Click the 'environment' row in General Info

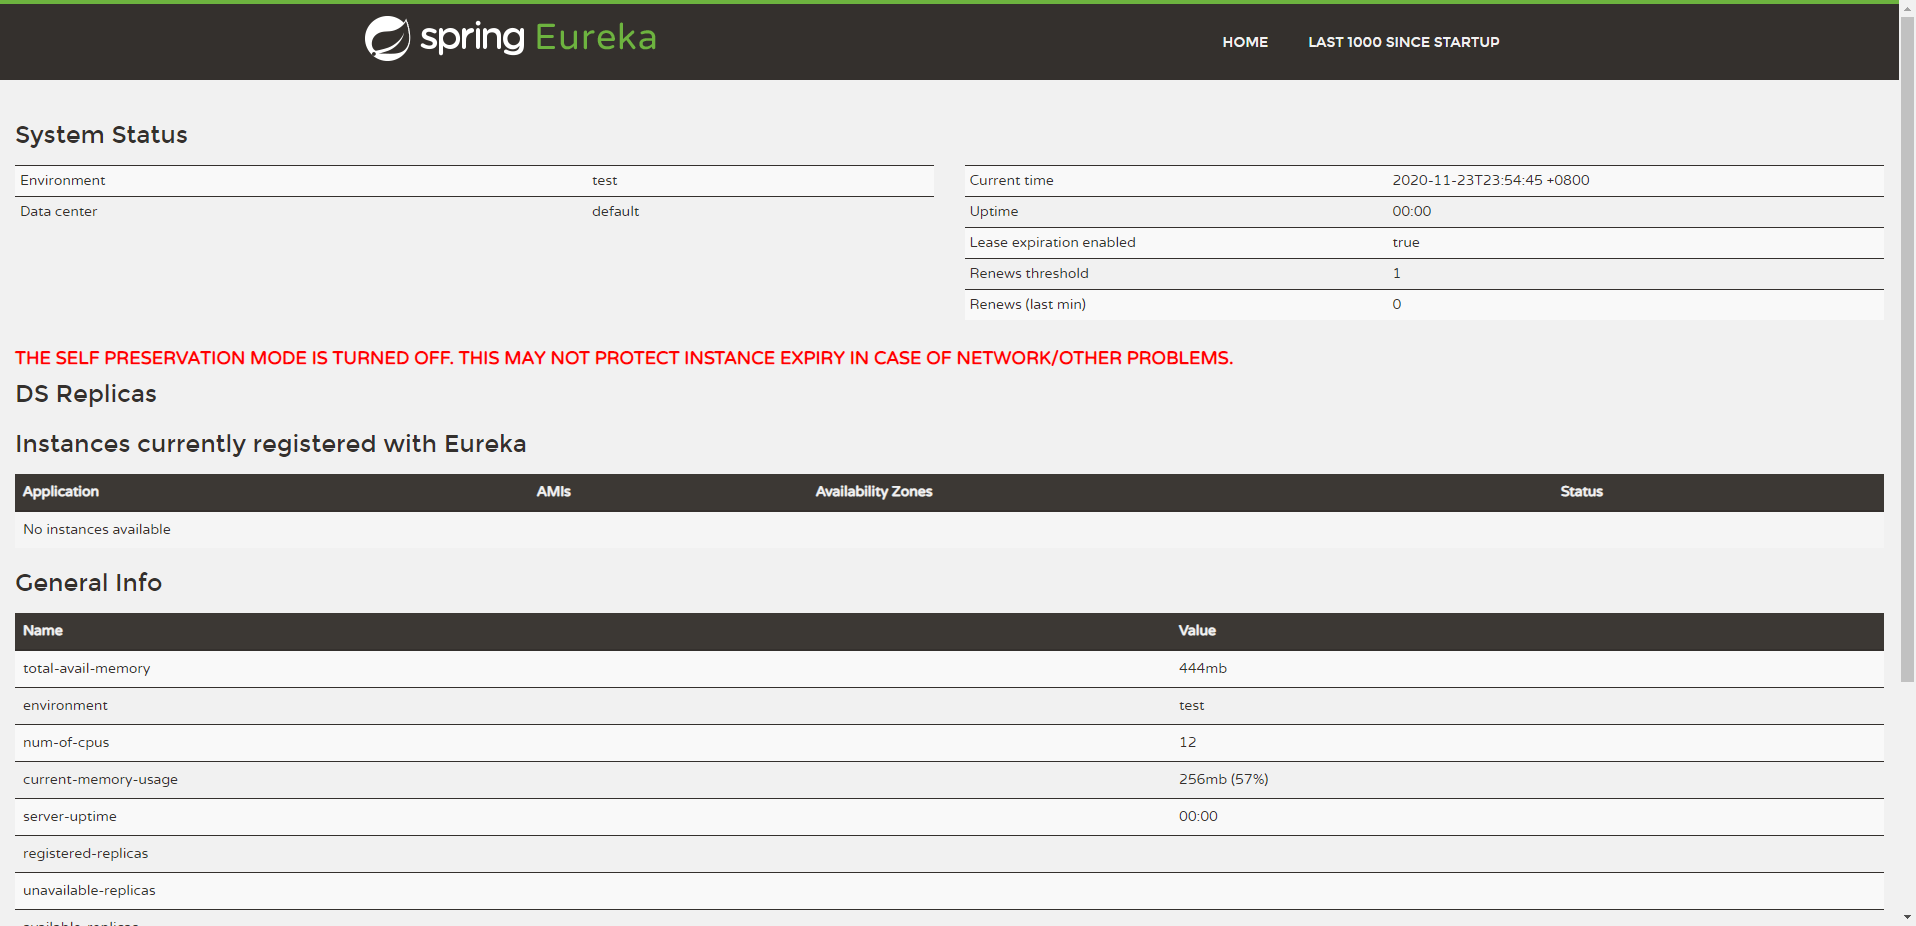[x=949, y=705]
